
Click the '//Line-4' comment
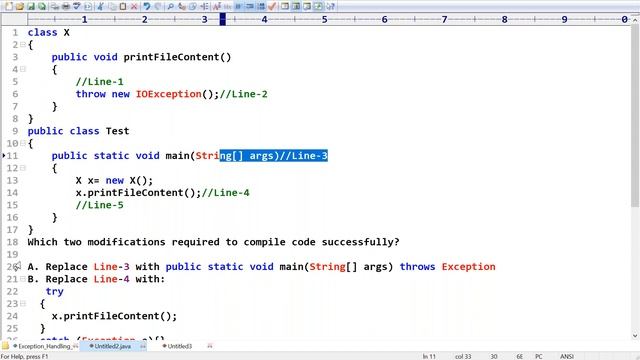pyautogui.click(x=225, y=193)
